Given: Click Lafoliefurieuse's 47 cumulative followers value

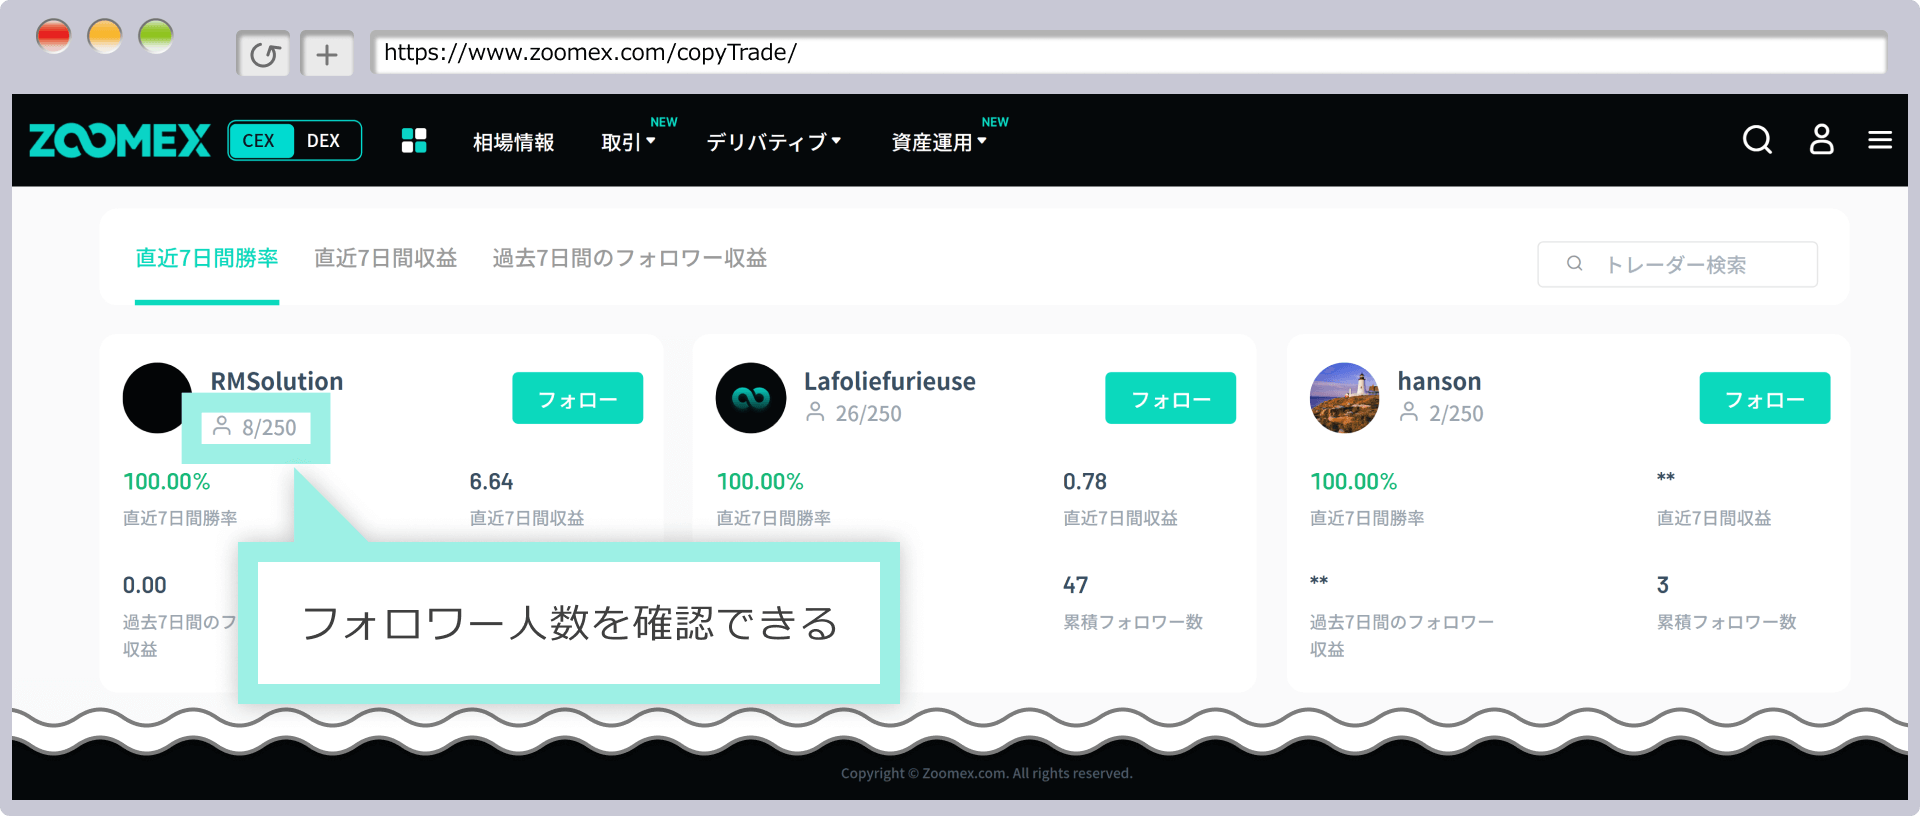Looking at the screenshot, I should [x=1075, y=585].
